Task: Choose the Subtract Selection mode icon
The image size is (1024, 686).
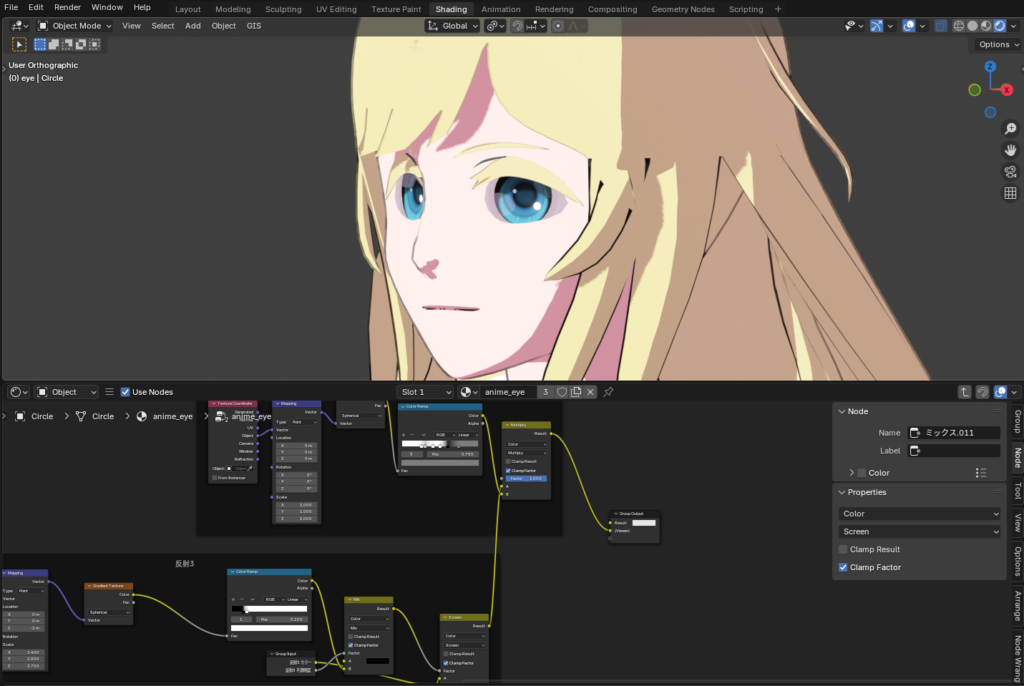Action: (67, 44)
